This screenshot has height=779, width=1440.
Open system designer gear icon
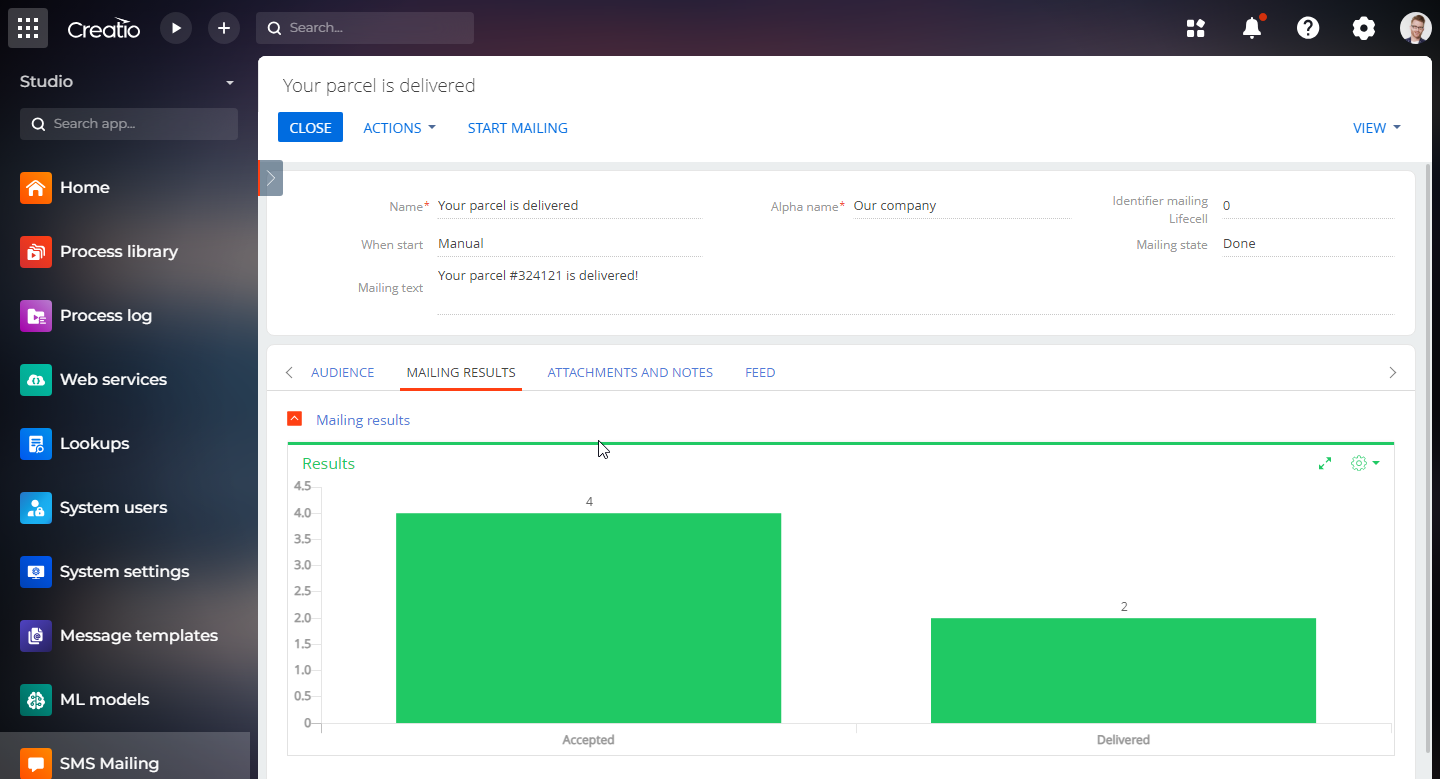click(x=1363, y=28)
